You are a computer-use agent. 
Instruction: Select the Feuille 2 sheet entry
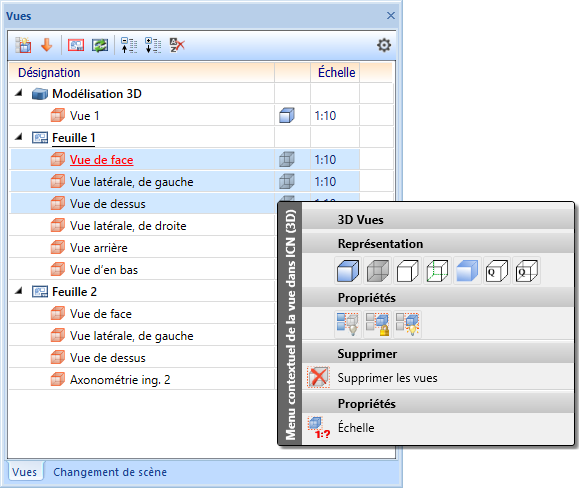click(x=74, y=292)
